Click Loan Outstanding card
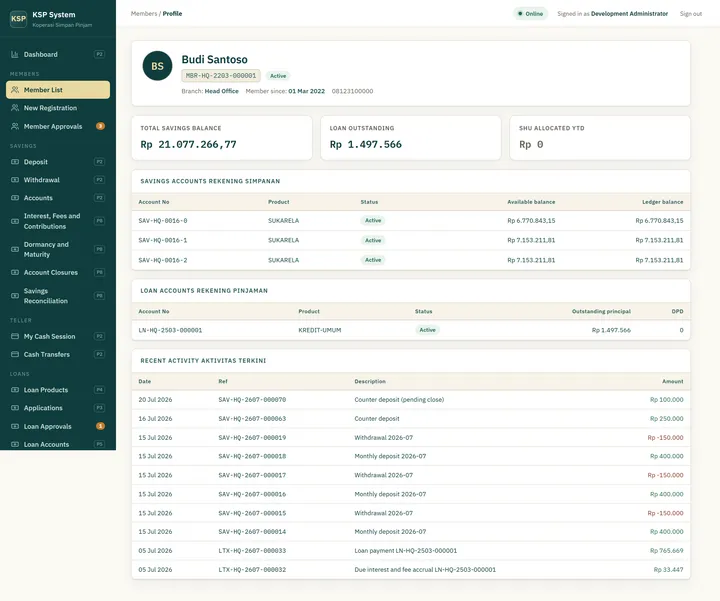This screenshot has width=720, height=601. pos(411,138)
